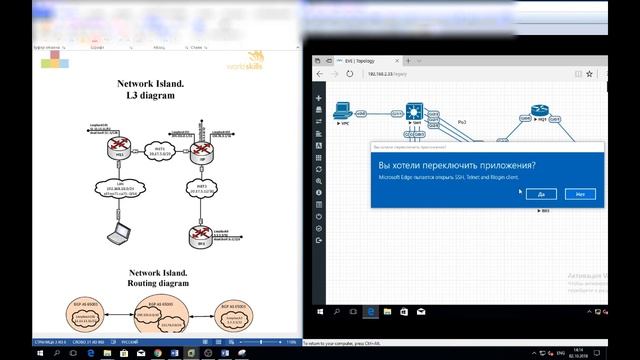This screenshot has height=360, width=640.
Task: Show the status info icon in EVE sidebar
Action: click(319, 193)
